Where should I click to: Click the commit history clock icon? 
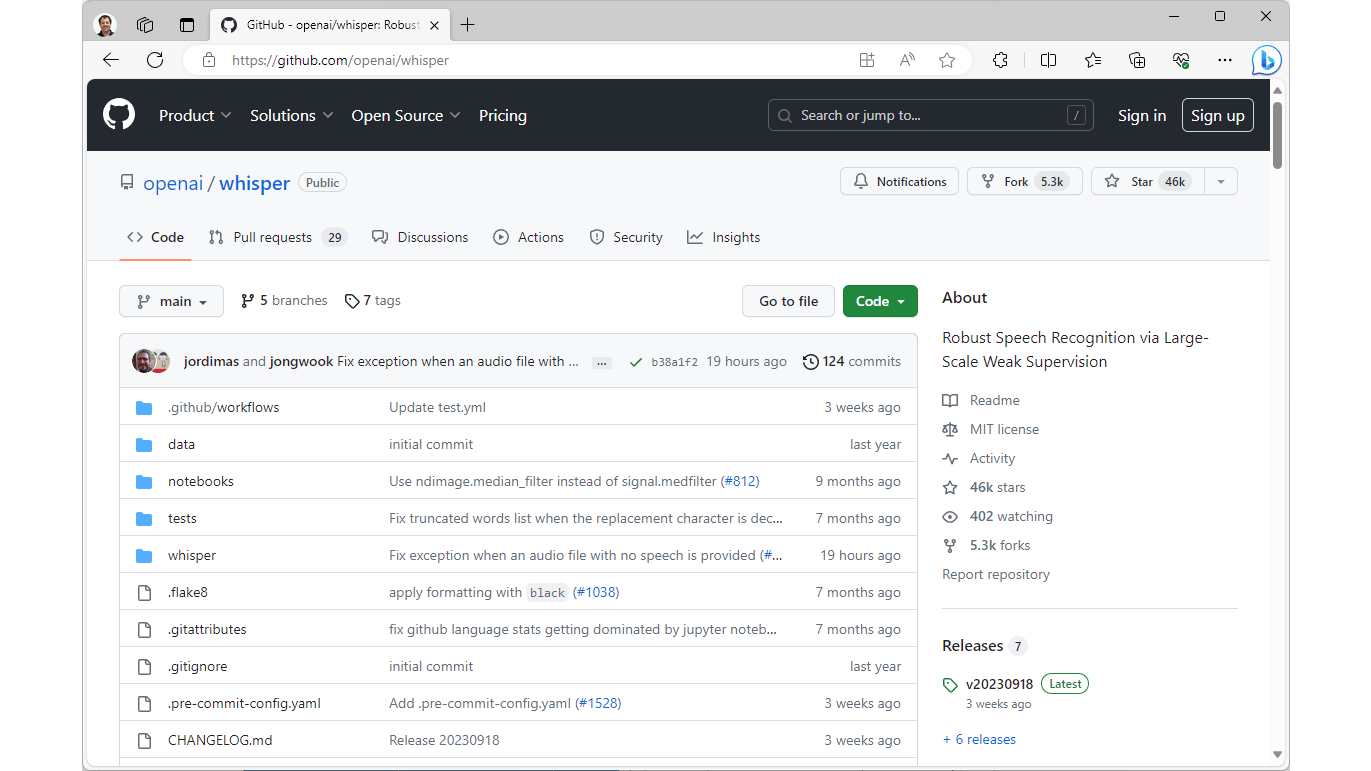pyautogui.click(x=811, y=362)
